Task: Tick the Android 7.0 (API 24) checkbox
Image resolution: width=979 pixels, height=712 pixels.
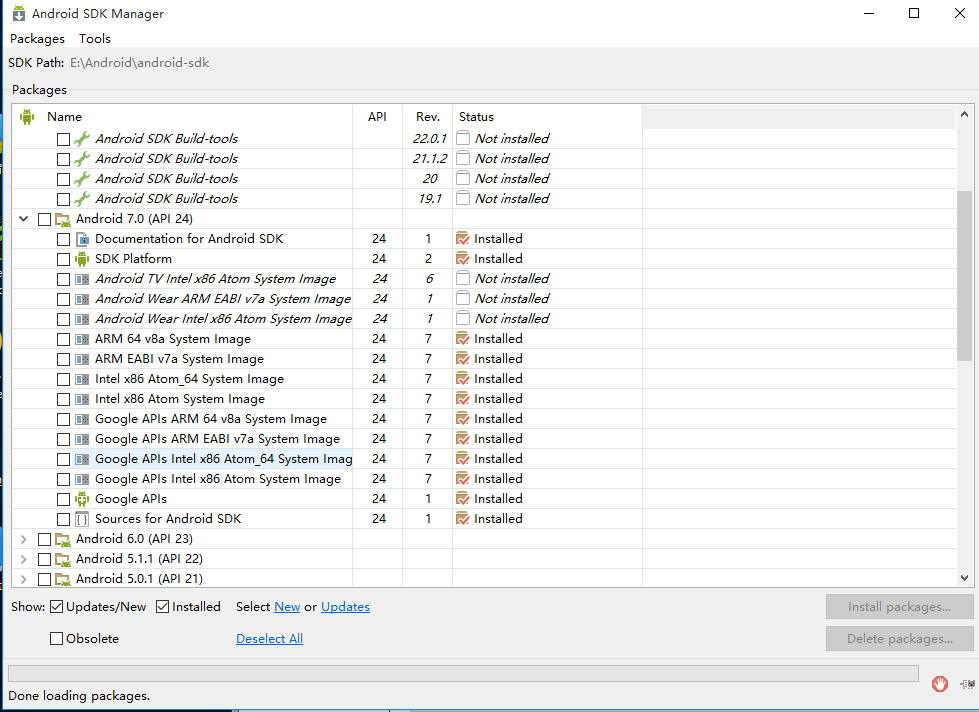Action: pos(44,219)
